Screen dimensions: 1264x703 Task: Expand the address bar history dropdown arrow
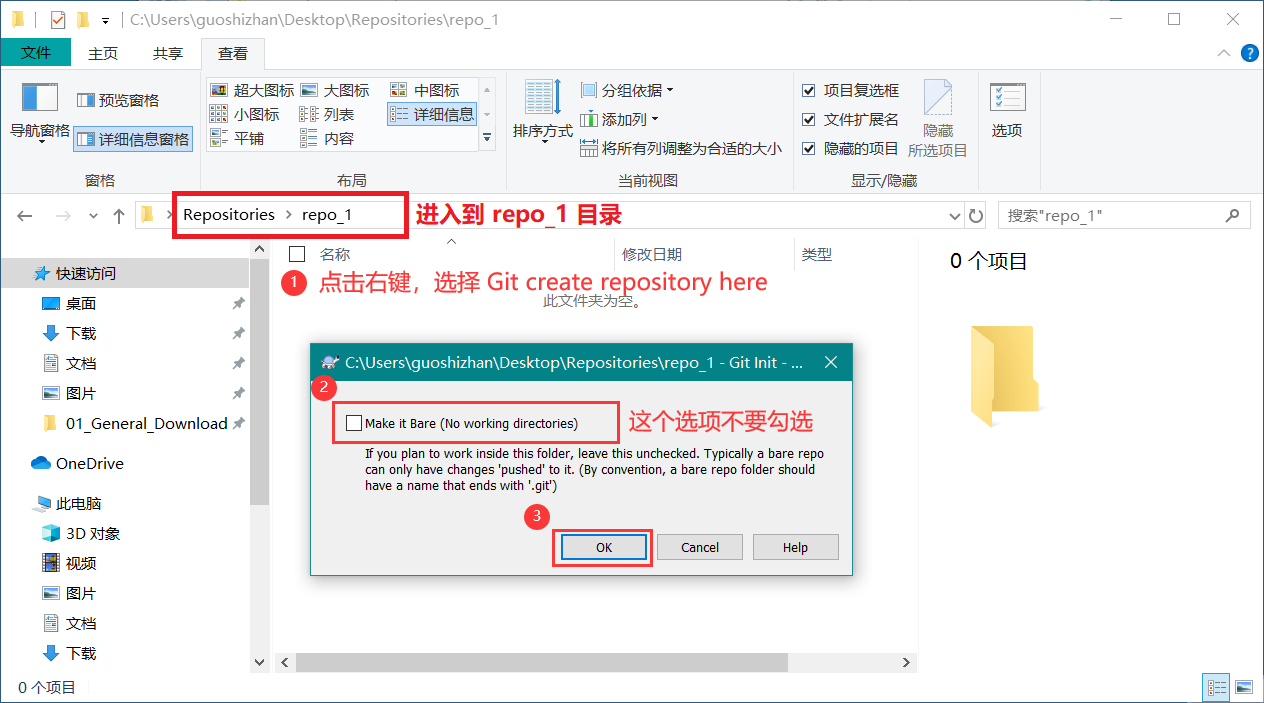point(953,215)
